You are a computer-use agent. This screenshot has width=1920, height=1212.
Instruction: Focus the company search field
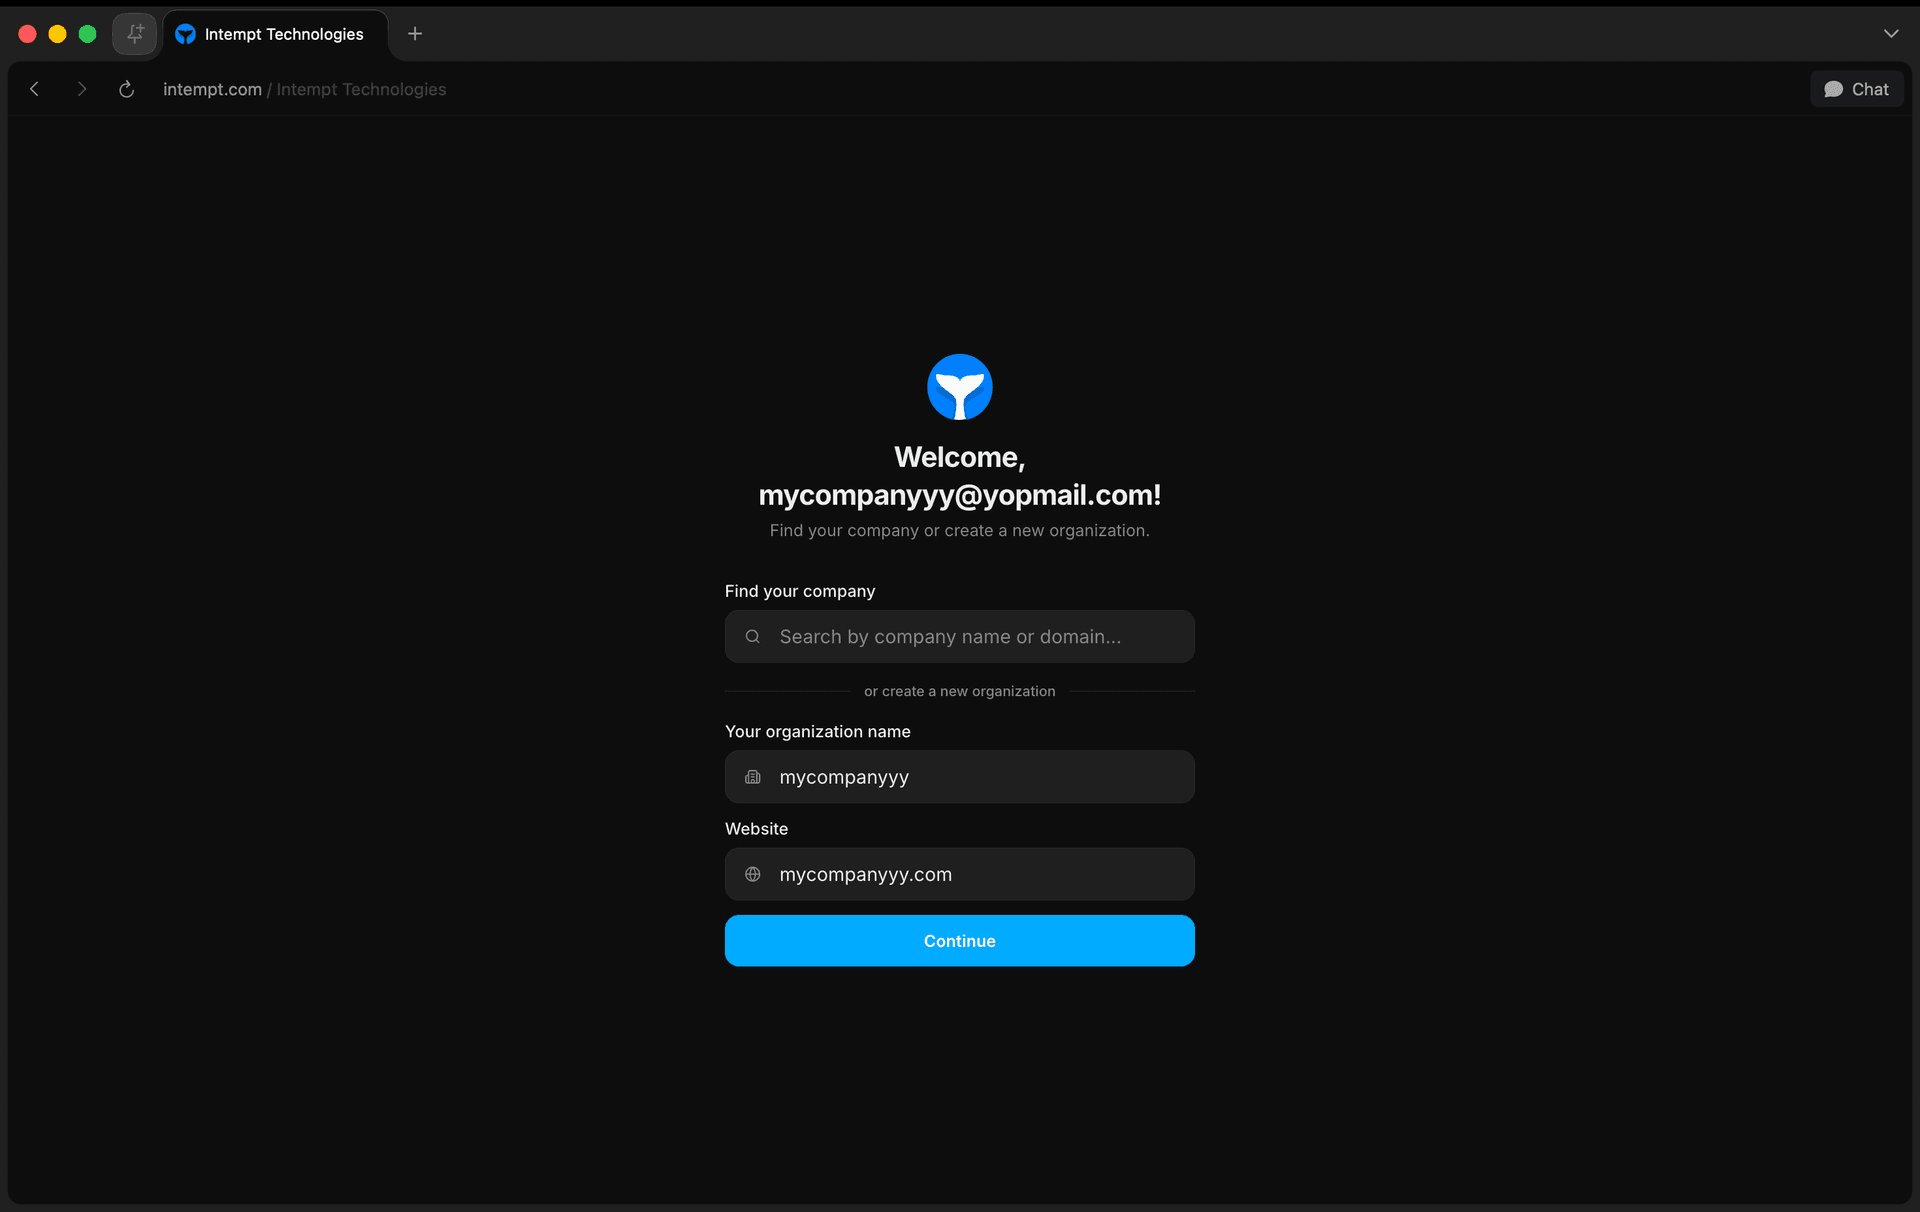[x=960, y=637]
